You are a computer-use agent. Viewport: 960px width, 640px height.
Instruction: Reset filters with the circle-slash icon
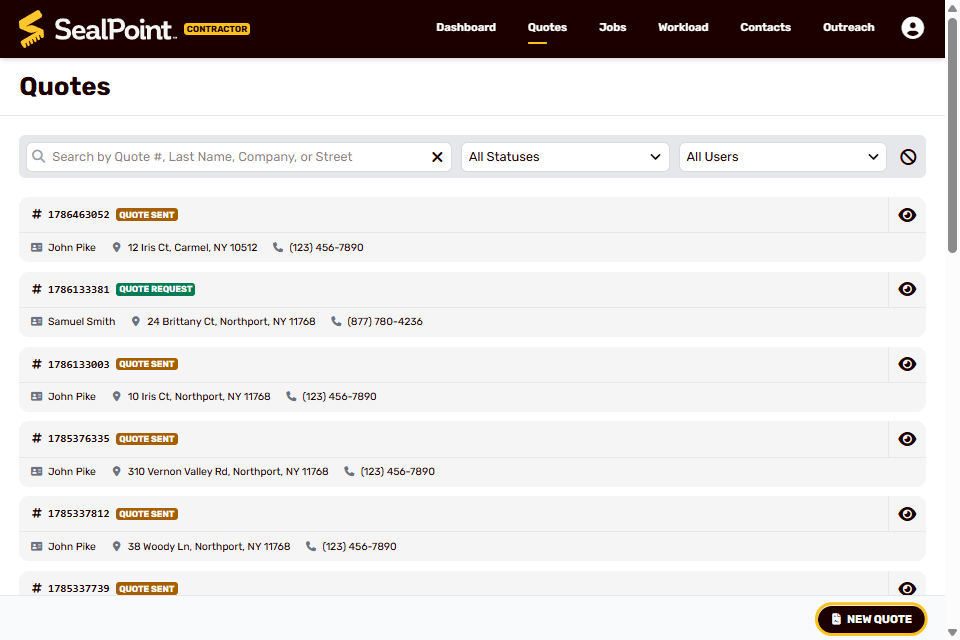[908, 157]
